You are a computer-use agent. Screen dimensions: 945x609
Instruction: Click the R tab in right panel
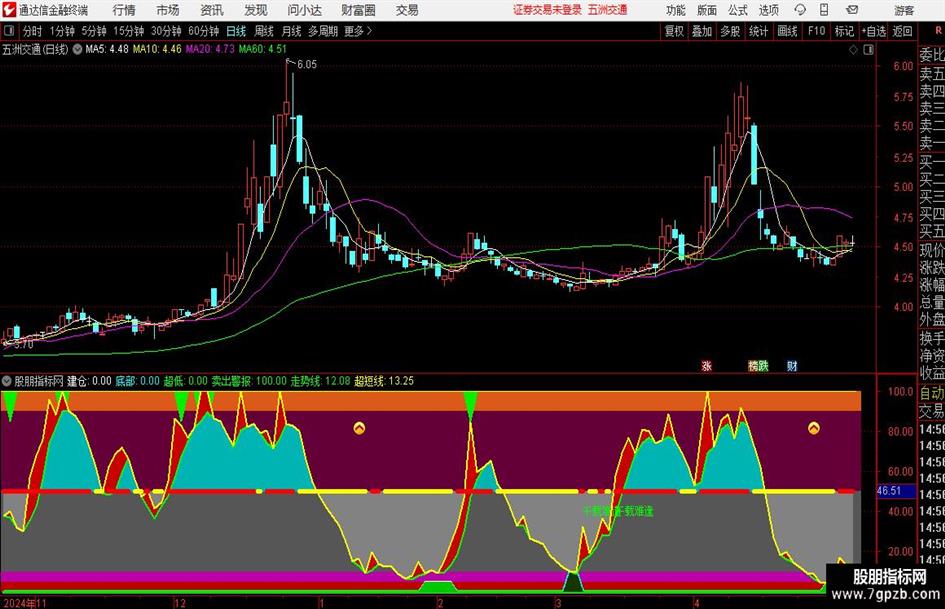click(939, 31)
